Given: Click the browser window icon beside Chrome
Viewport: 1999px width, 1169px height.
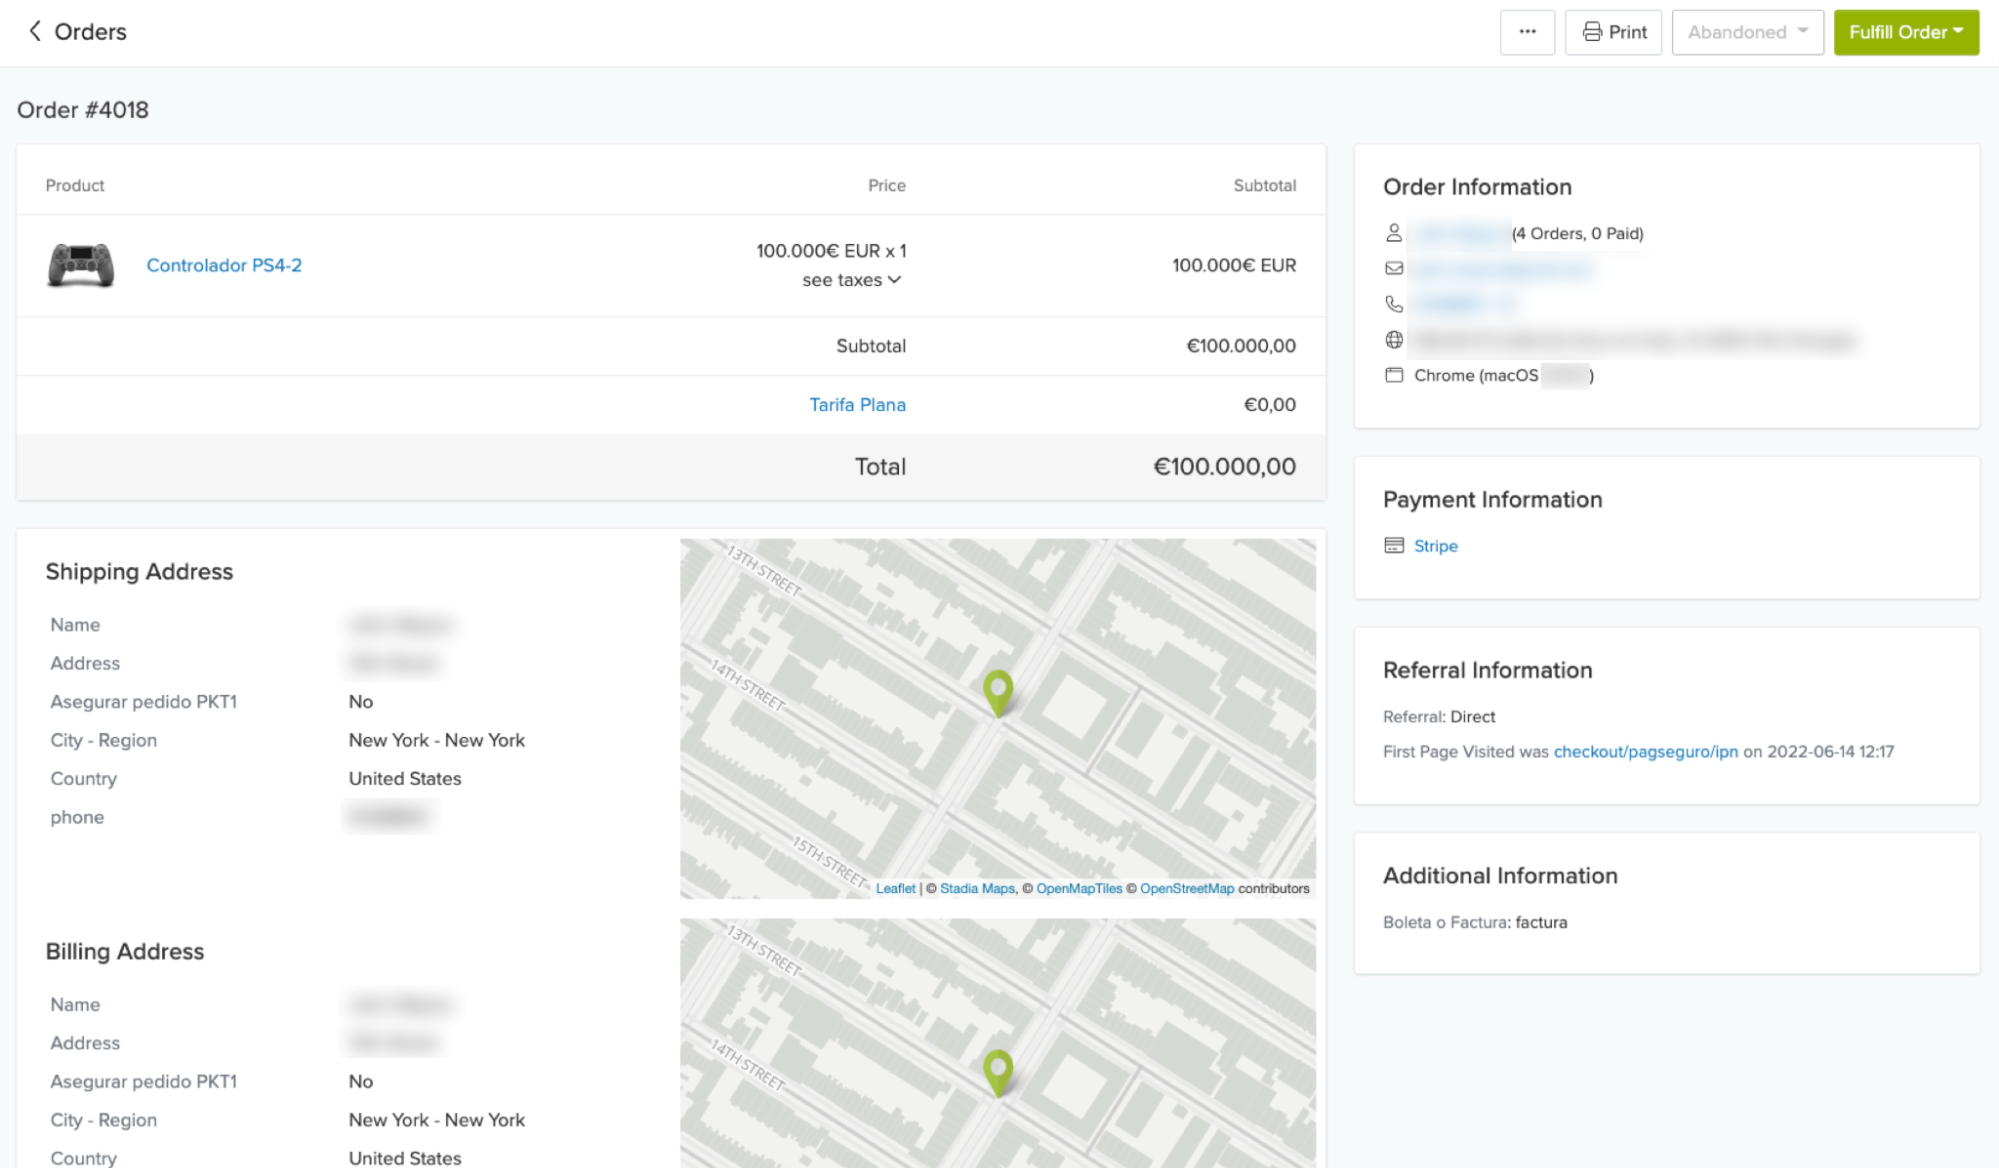Looking at the screenshot, I should click(1394, 375).
